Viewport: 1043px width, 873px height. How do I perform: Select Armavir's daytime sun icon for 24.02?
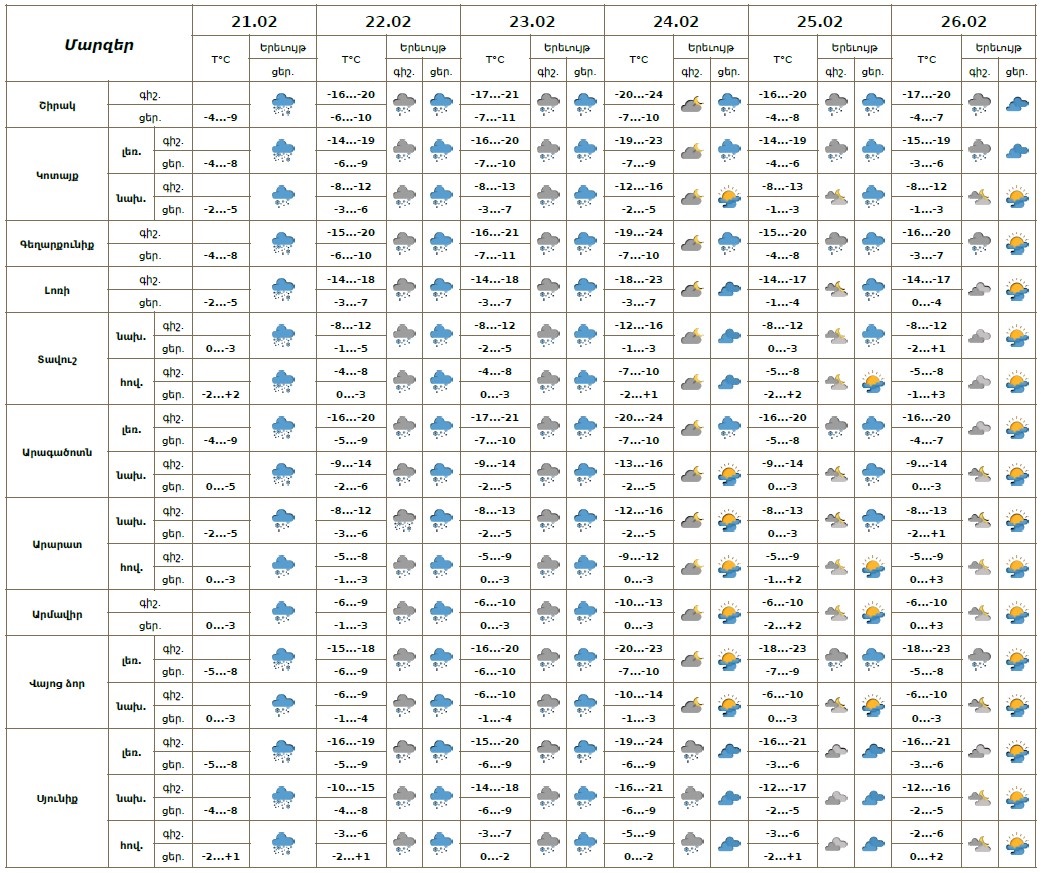point(729,612)
